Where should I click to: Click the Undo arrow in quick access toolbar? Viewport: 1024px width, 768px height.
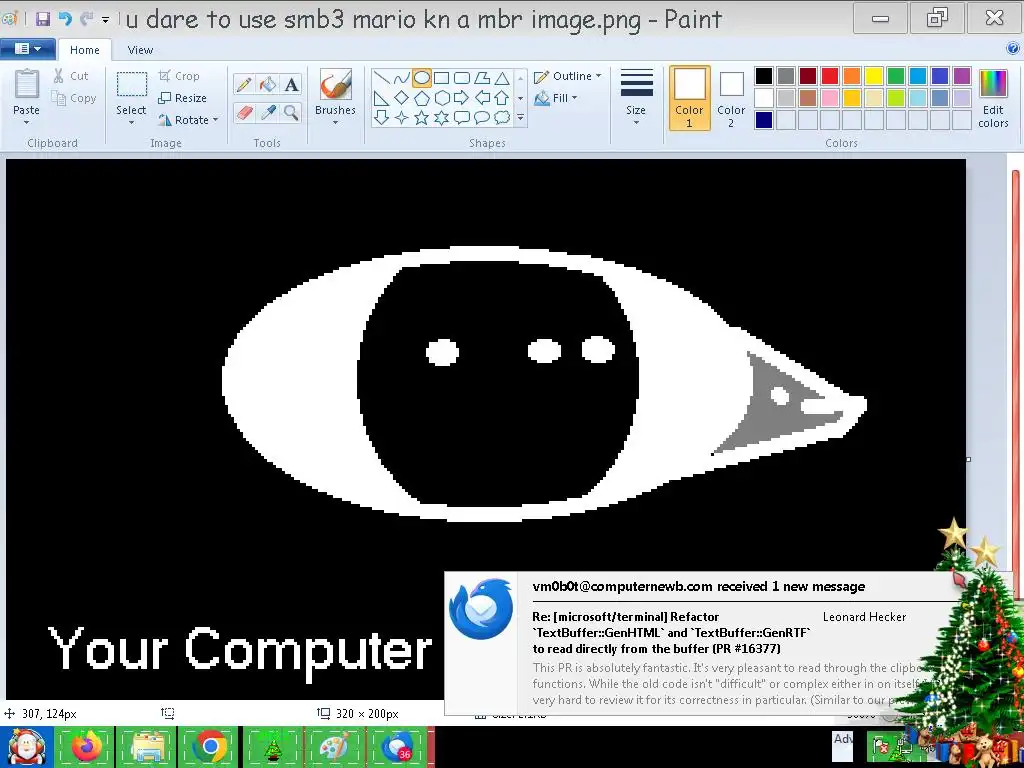[x=65, y=19]
